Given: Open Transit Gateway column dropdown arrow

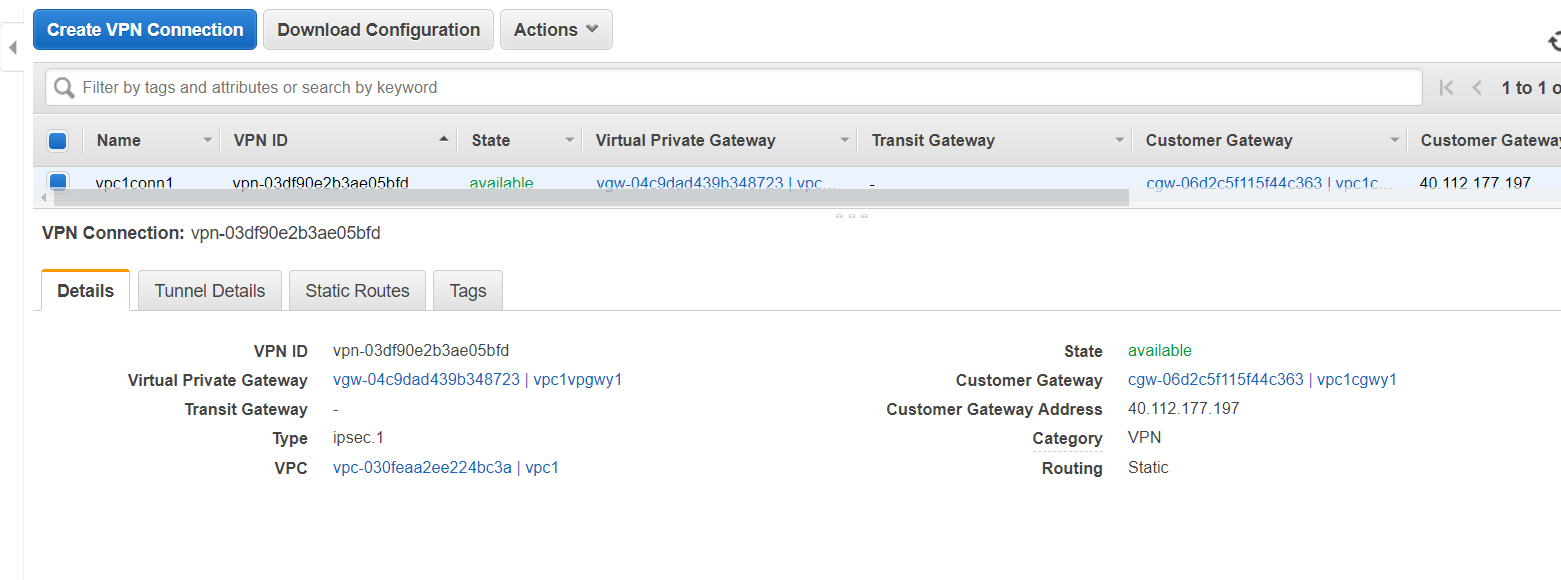Looking at the screenshot, I should (1120, 141).
